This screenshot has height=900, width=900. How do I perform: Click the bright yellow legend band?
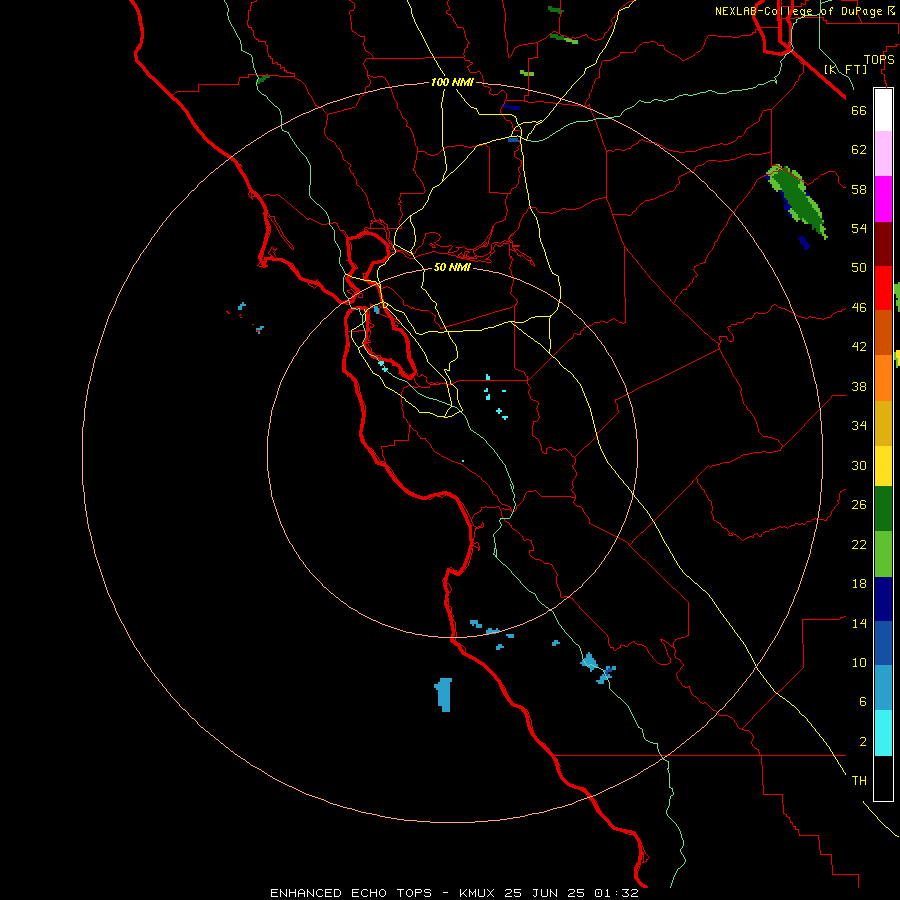(x=883, y=466)
